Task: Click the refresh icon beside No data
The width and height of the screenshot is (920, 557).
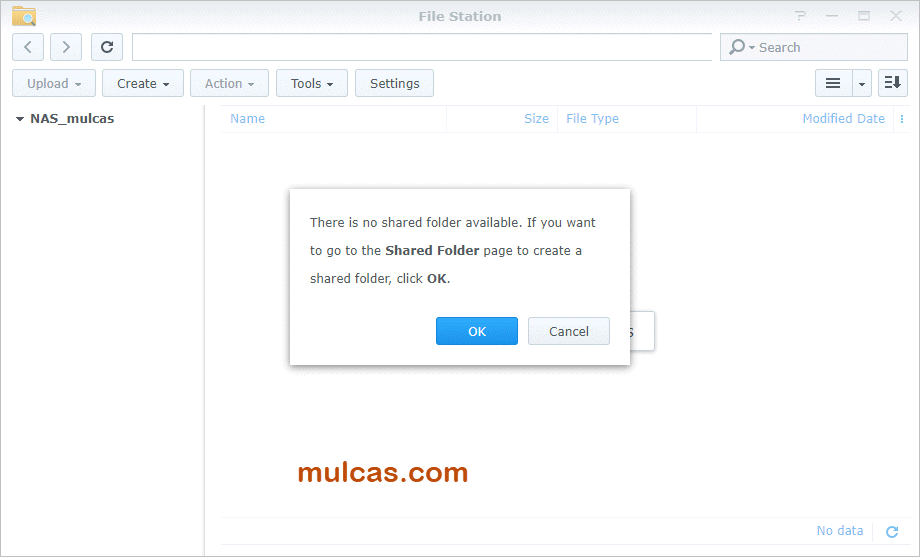Action: [892, 532]
